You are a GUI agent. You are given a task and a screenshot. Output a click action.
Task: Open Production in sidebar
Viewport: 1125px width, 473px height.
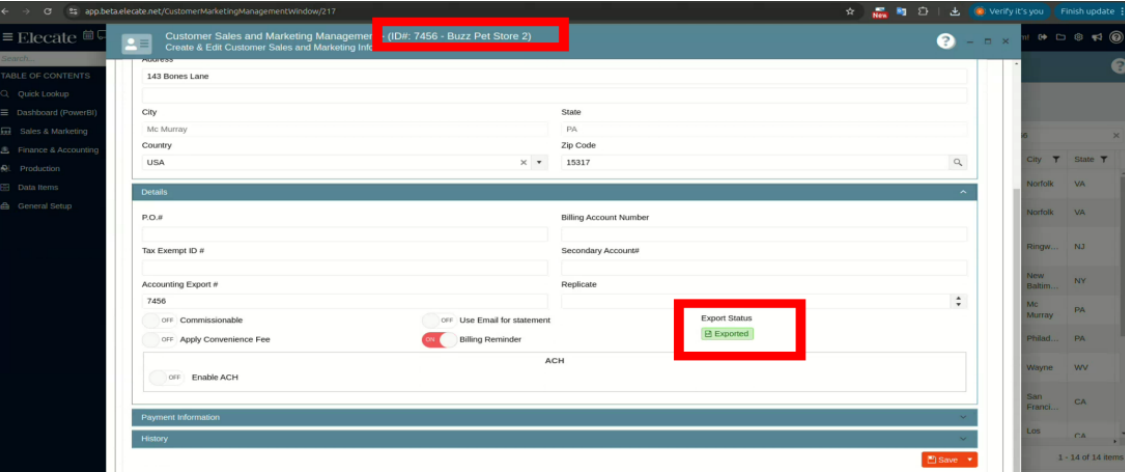39,169
